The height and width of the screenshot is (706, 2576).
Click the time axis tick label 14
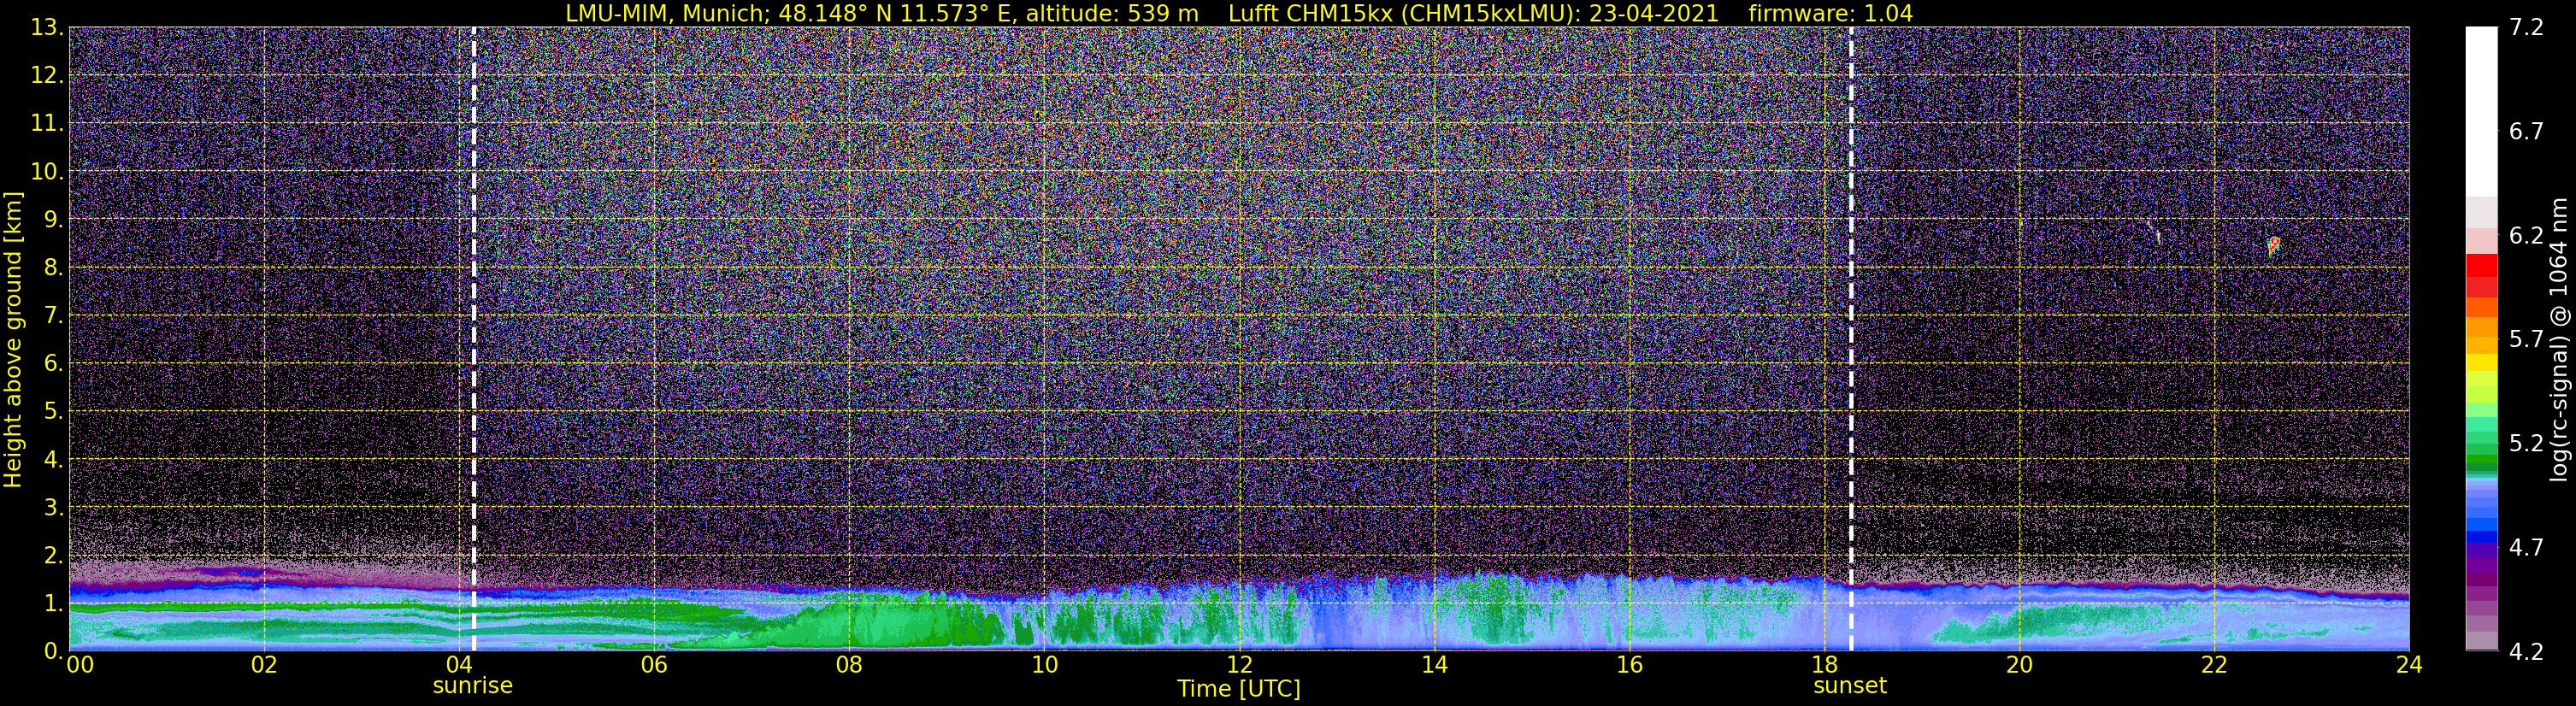pyautogui.click(x=1434, y=666)
